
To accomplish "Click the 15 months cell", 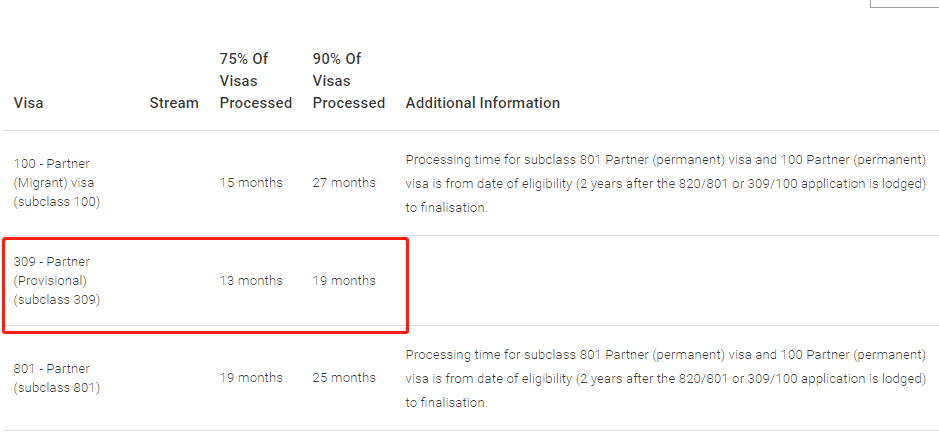I will pyautogui.click(x=251, y=183).
